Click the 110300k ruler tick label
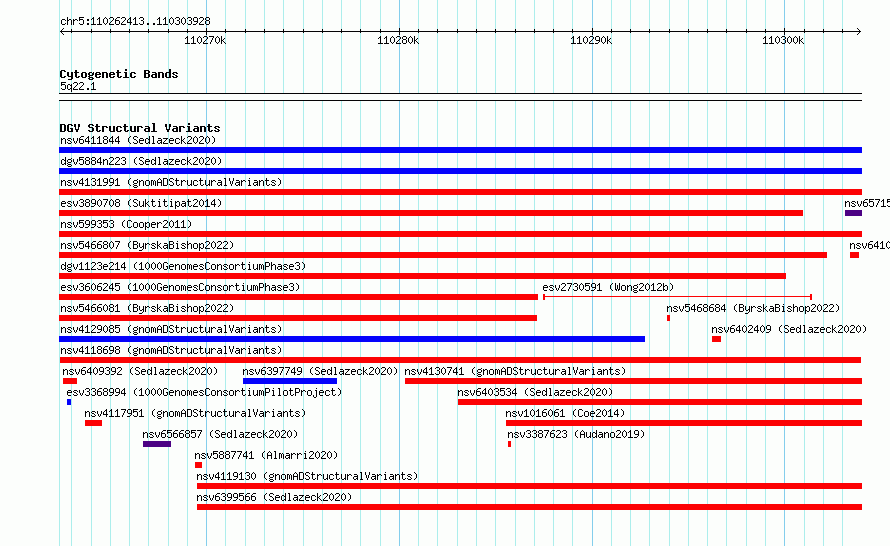Screen dimensions: 890x546 click(783, 40)
